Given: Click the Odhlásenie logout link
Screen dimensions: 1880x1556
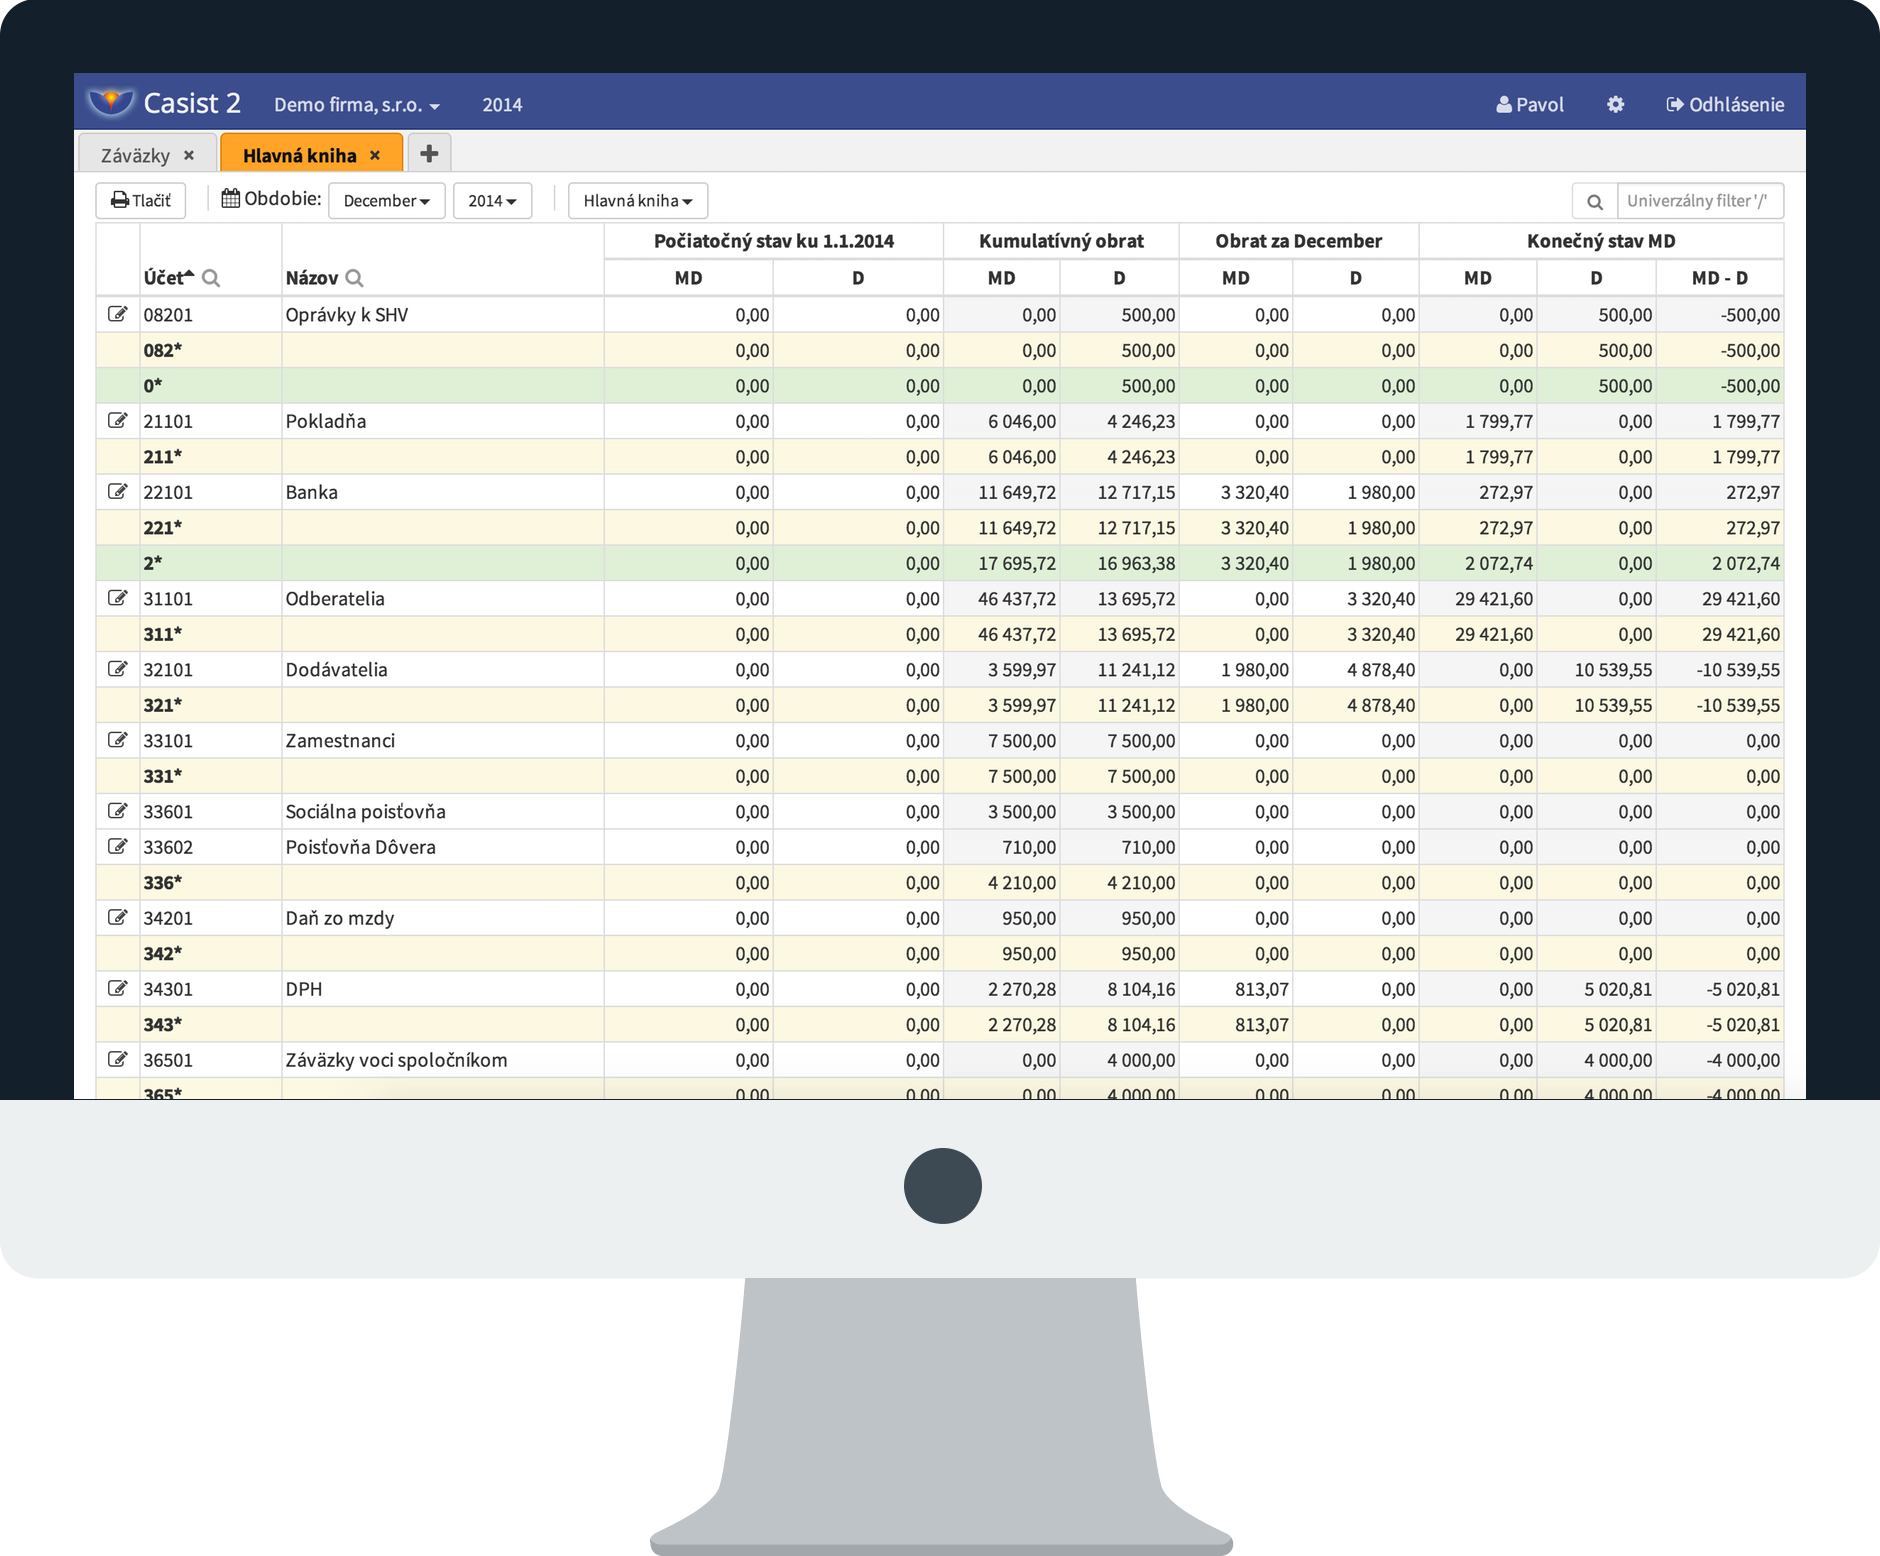Looking at the screenshot, I should click(1725, 104).
